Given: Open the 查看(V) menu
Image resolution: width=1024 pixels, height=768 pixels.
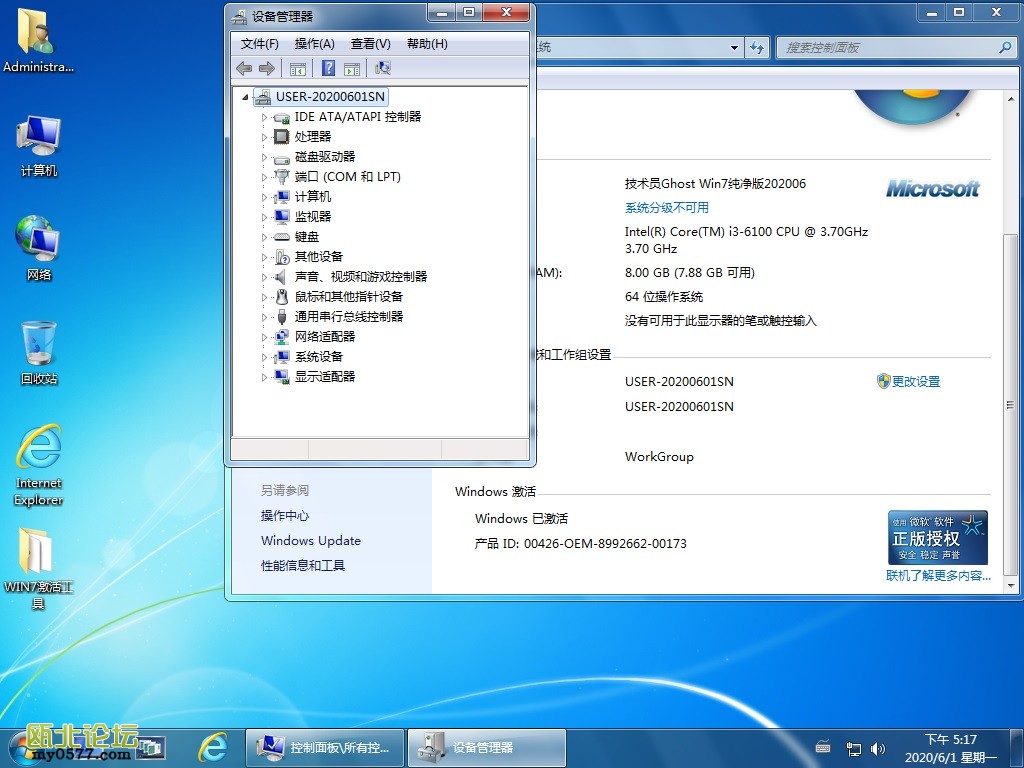Looking at the screenshot, I should [370, 44].
